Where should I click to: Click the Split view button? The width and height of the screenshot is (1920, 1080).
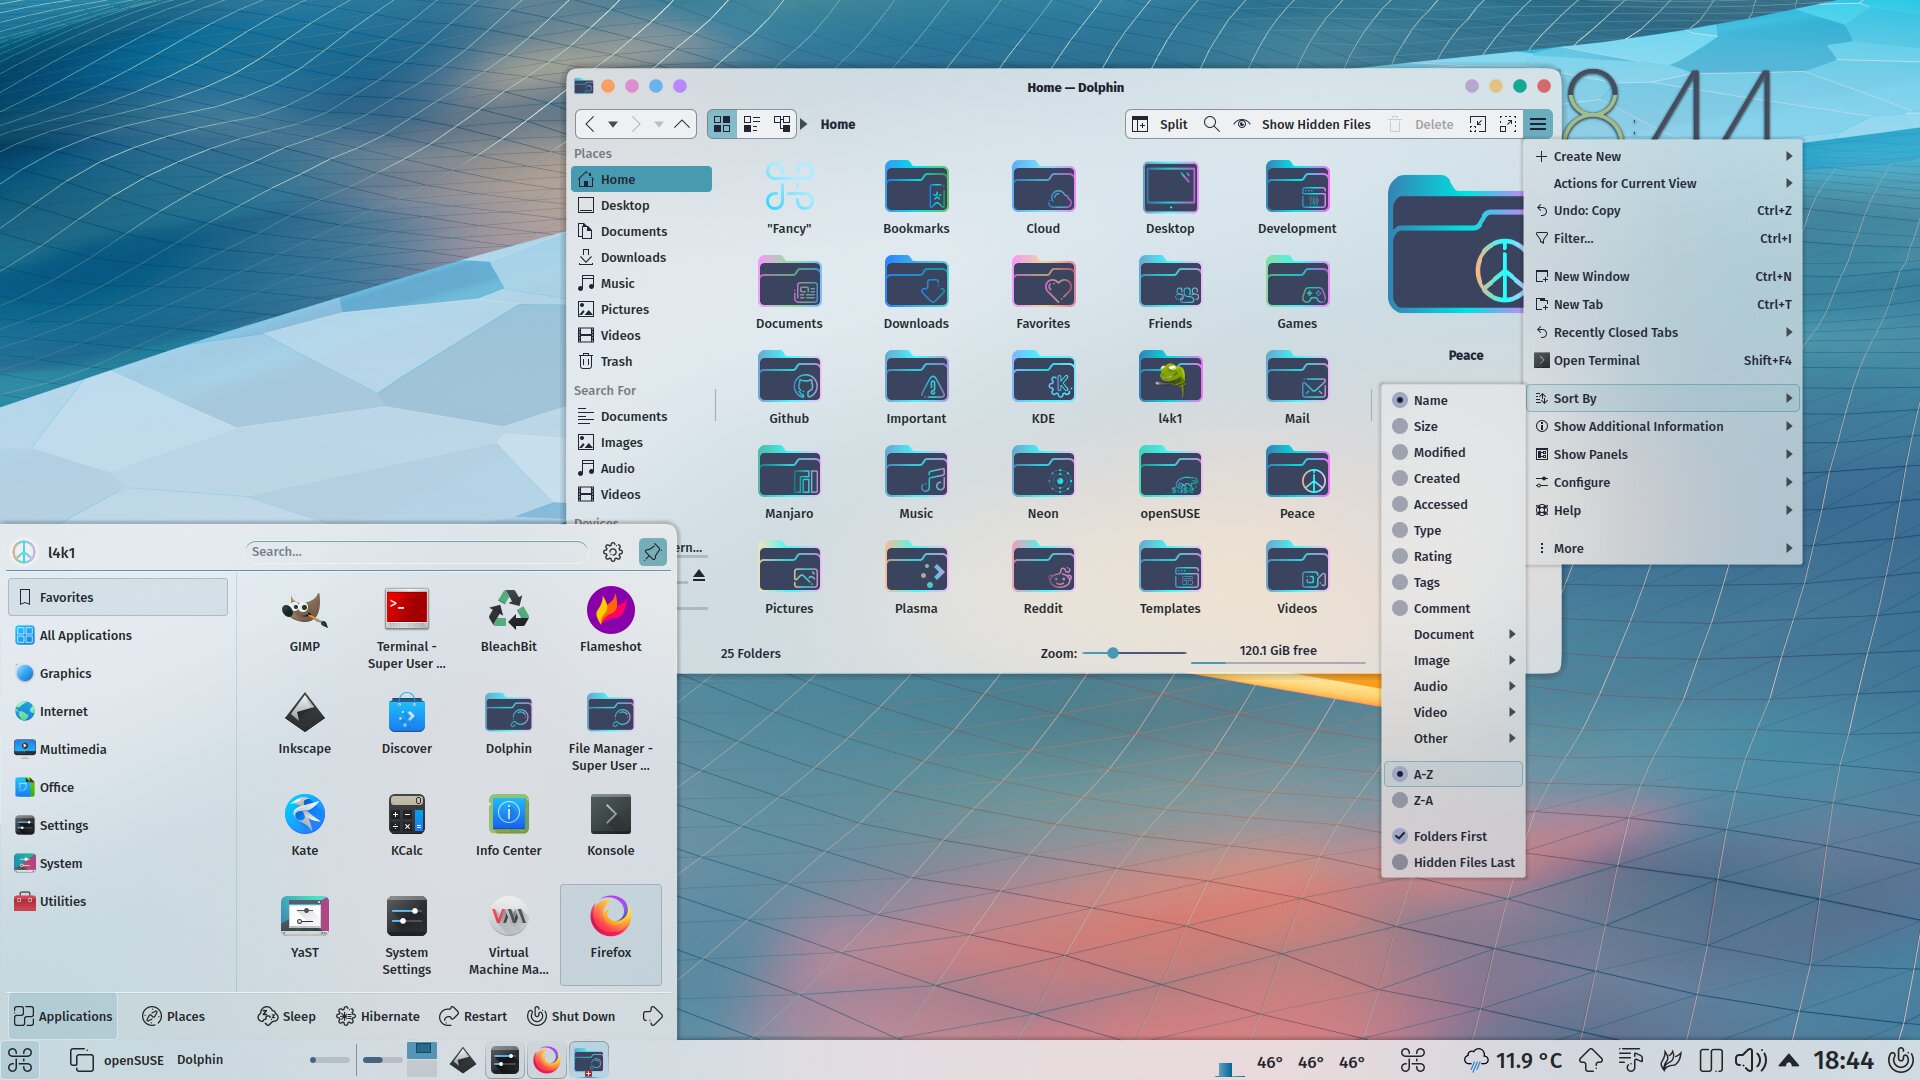(1160, 124)
